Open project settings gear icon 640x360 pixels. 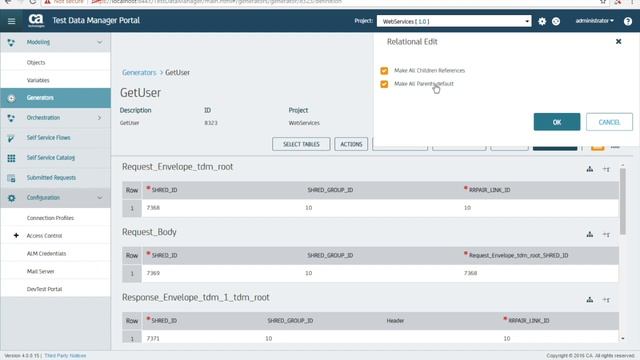pyautogui.click(x=542, y=21)
